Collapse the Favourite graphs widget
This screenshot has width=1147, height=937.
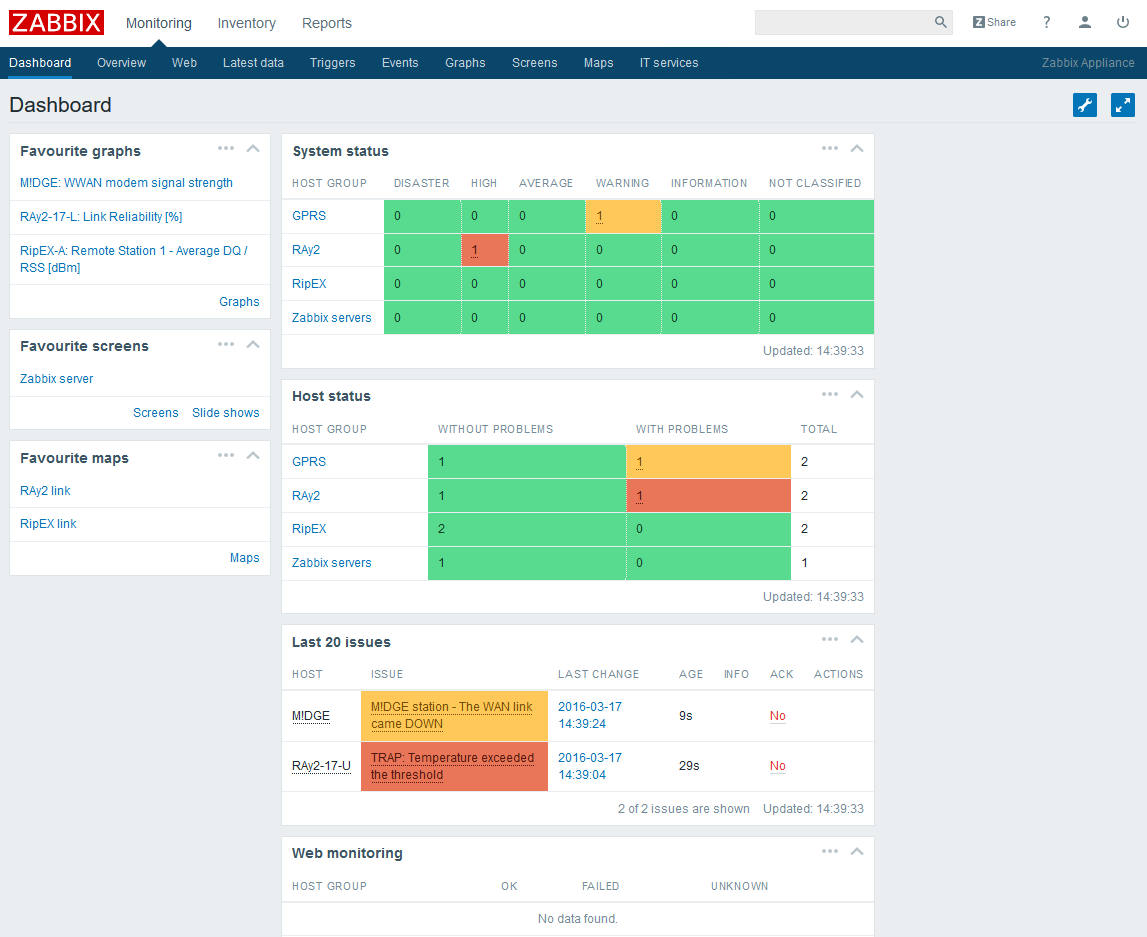pos(253,149)
